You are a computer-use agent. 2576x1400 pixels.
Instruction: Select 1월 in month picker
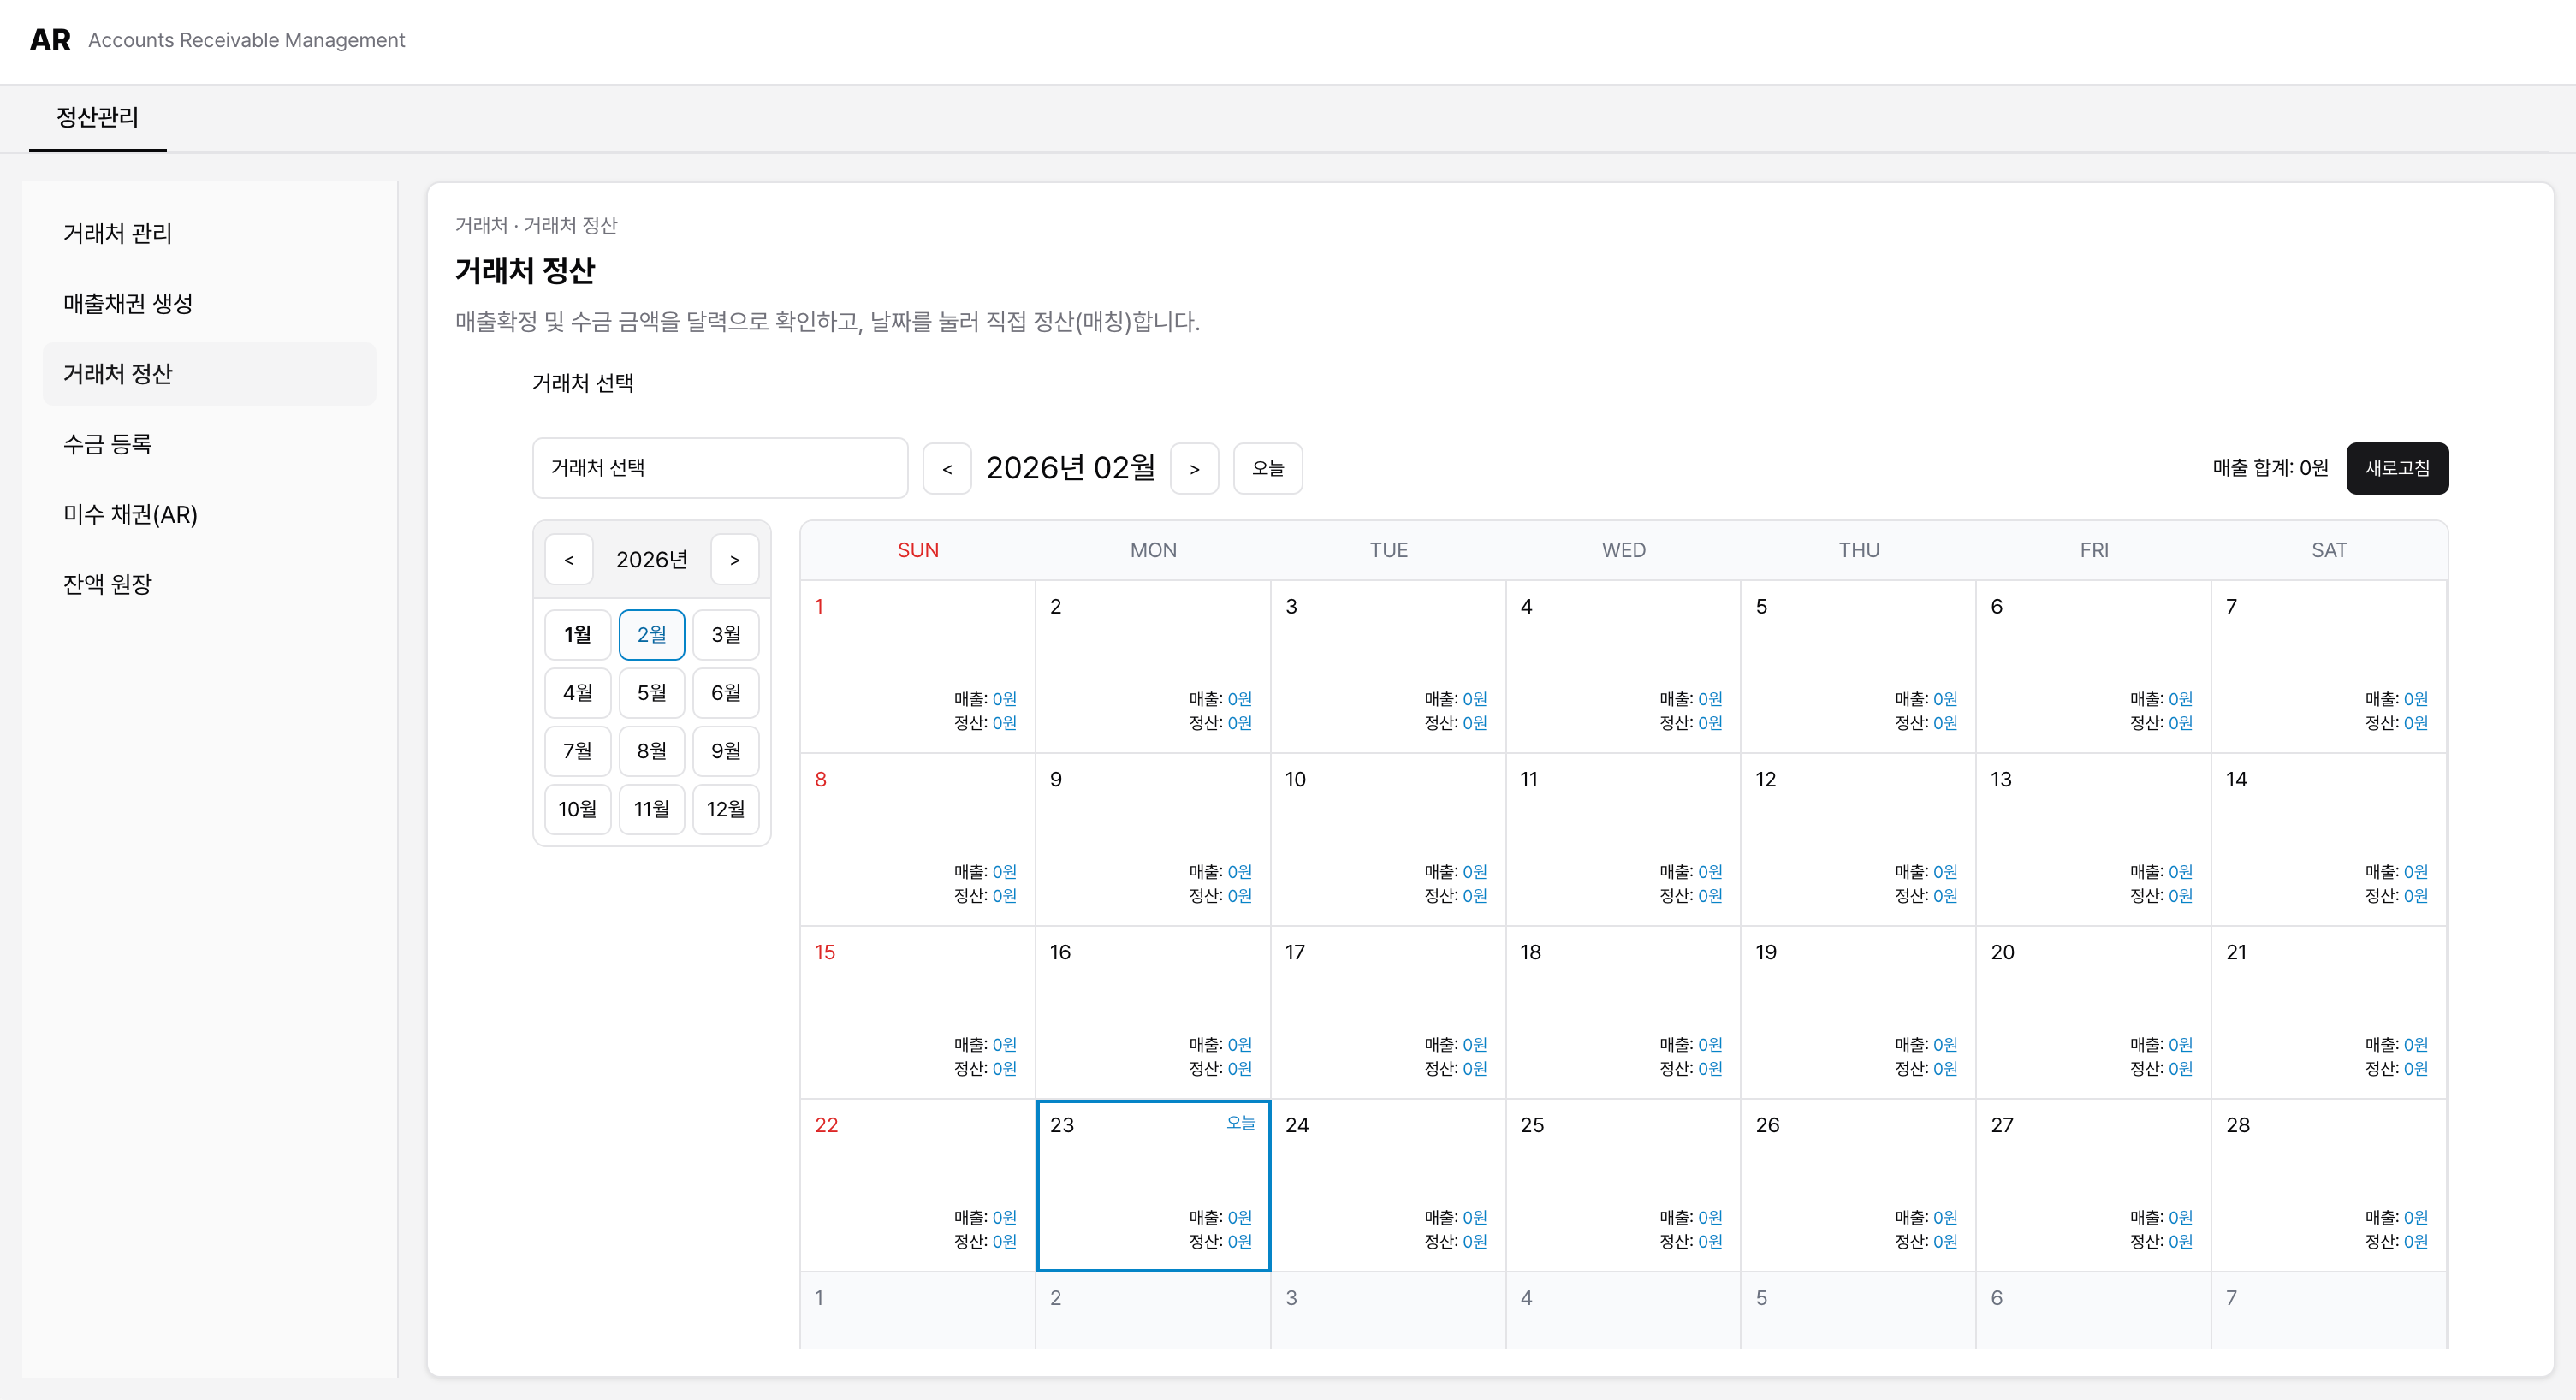coord(577,635)
